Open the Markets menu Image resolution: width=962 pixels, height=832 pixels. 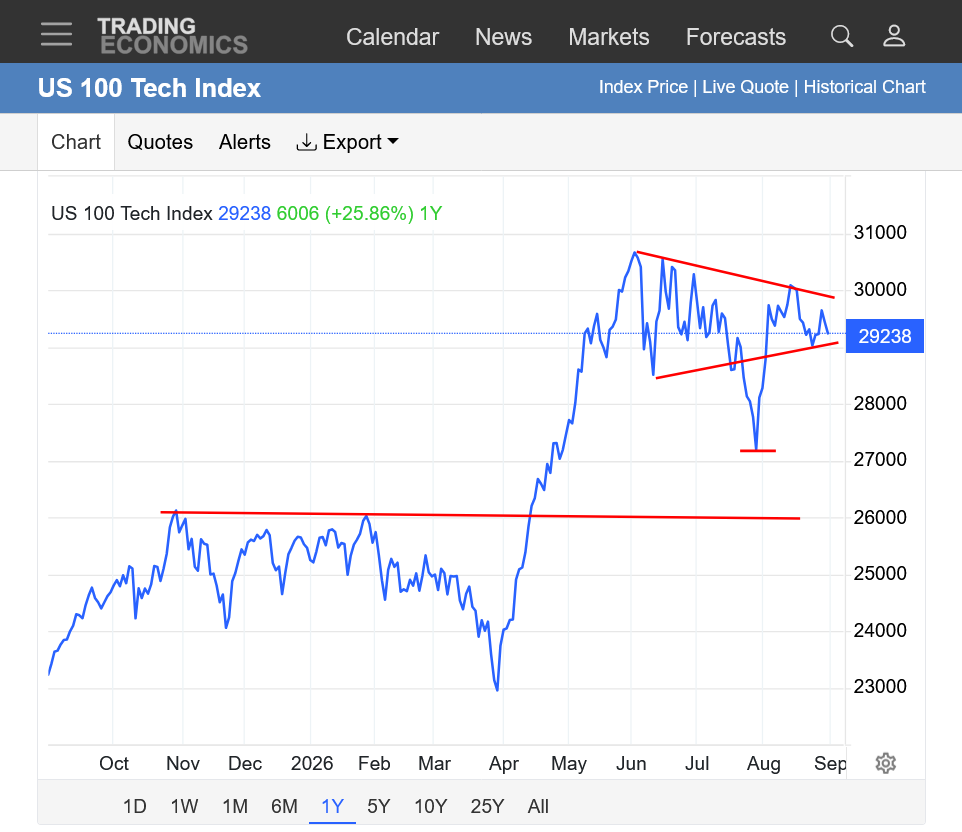point(609,37)
